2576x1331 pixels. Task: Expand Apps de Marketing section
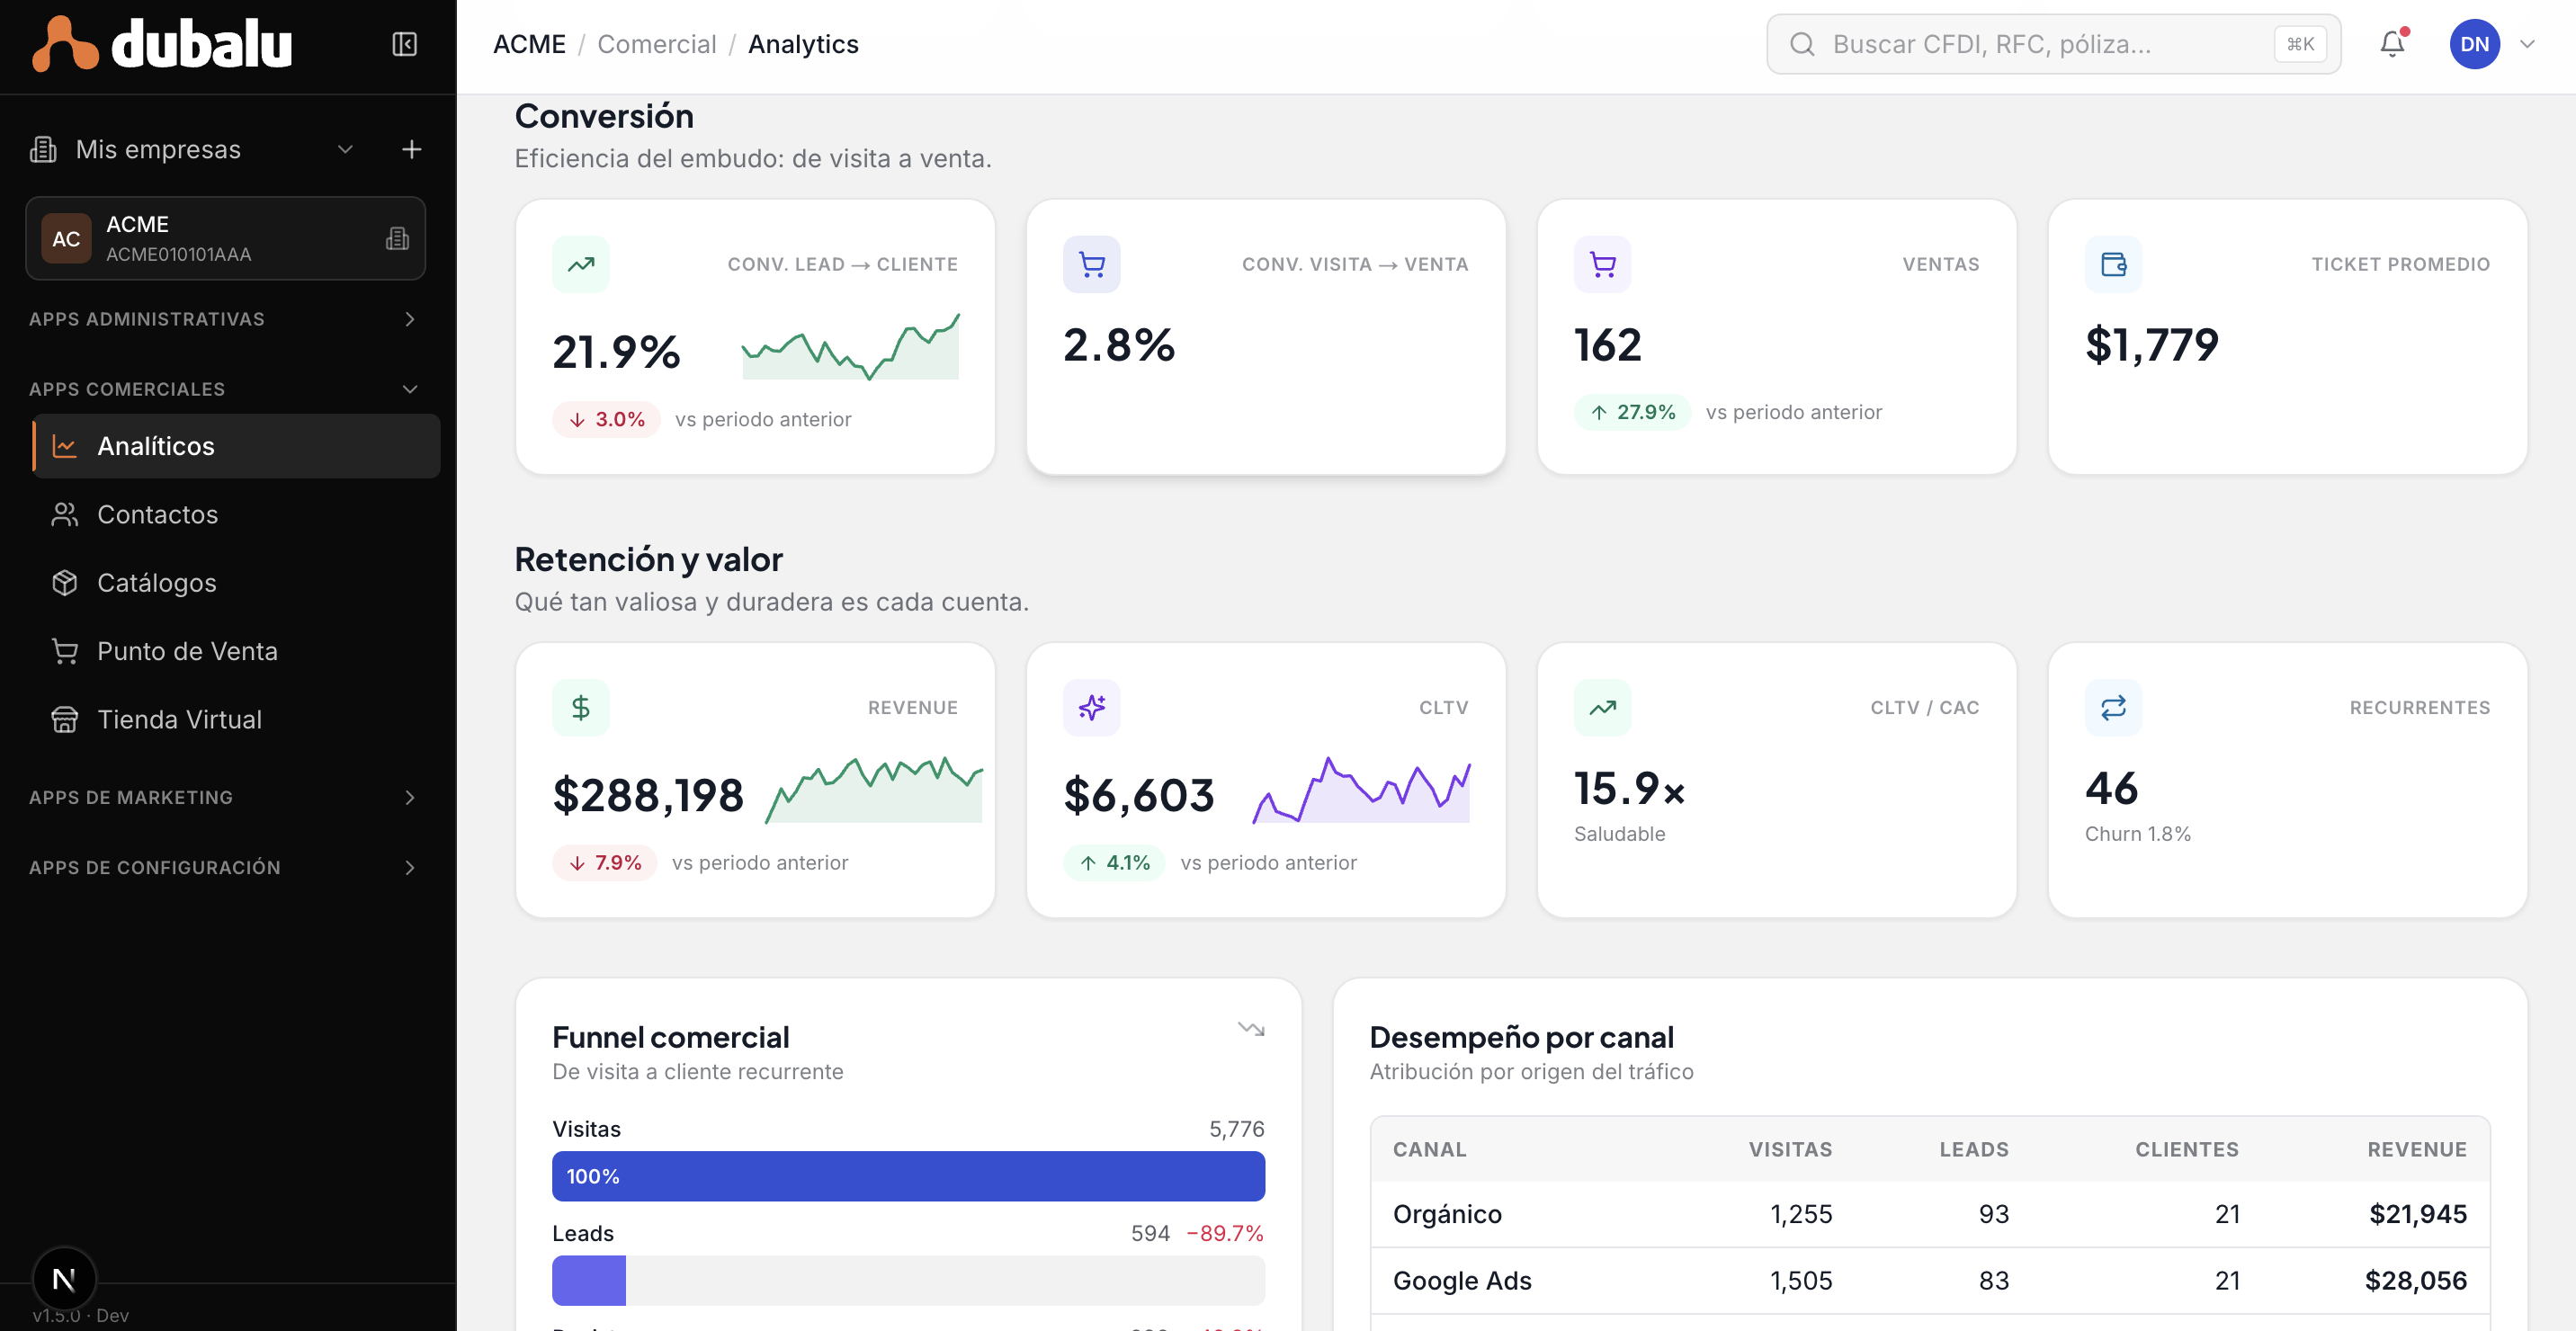click(224, 797)
